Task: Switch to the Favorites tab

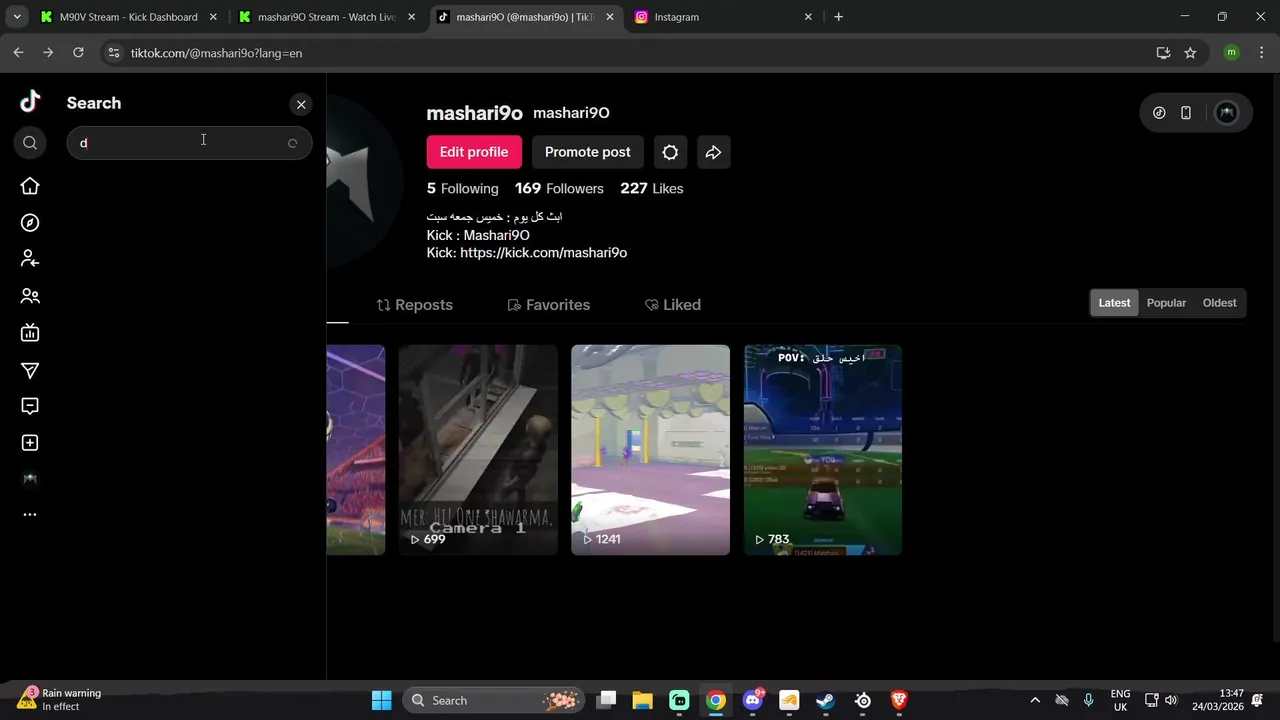Action: pyautogui.click(x=548, y=305)
